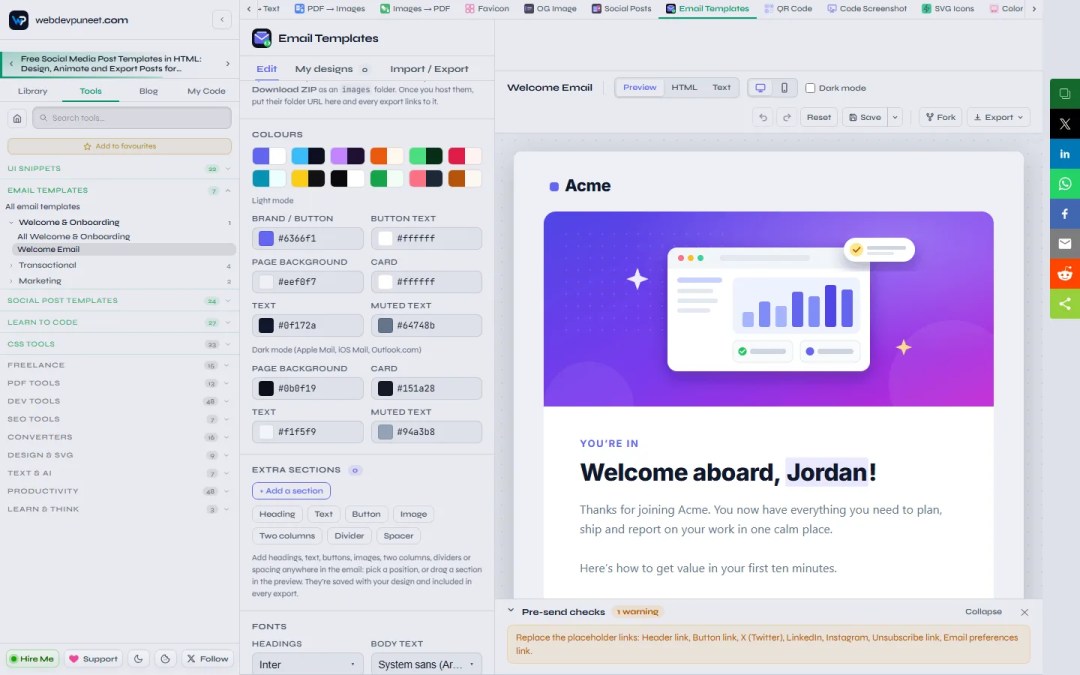
Task: Click the redo arrow icon
Action: click(787, 117)
